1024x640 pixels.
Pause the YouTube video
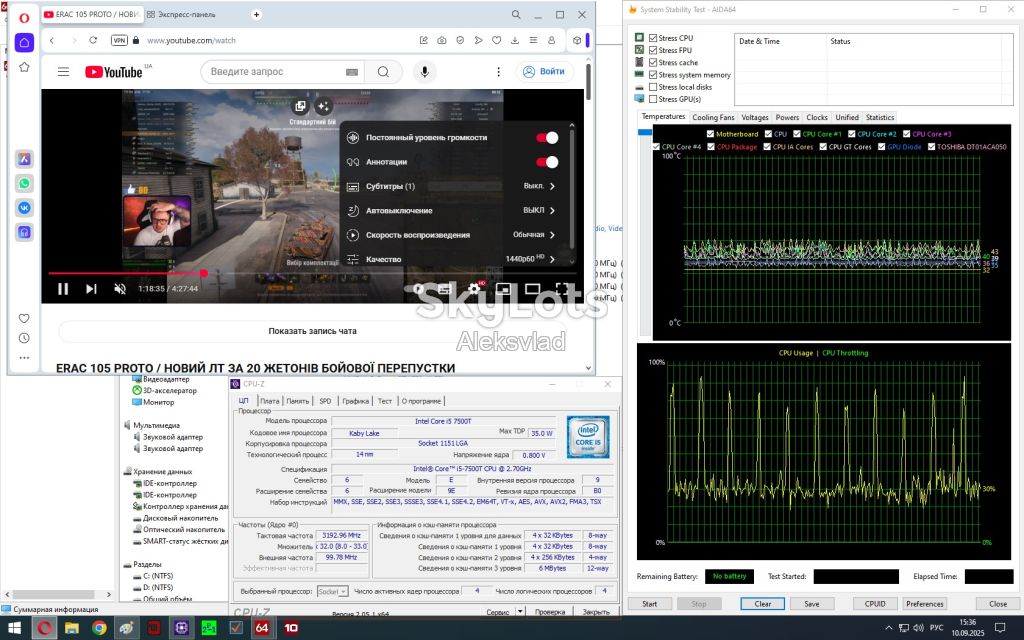pyautogui.click(x=63, y=289)
